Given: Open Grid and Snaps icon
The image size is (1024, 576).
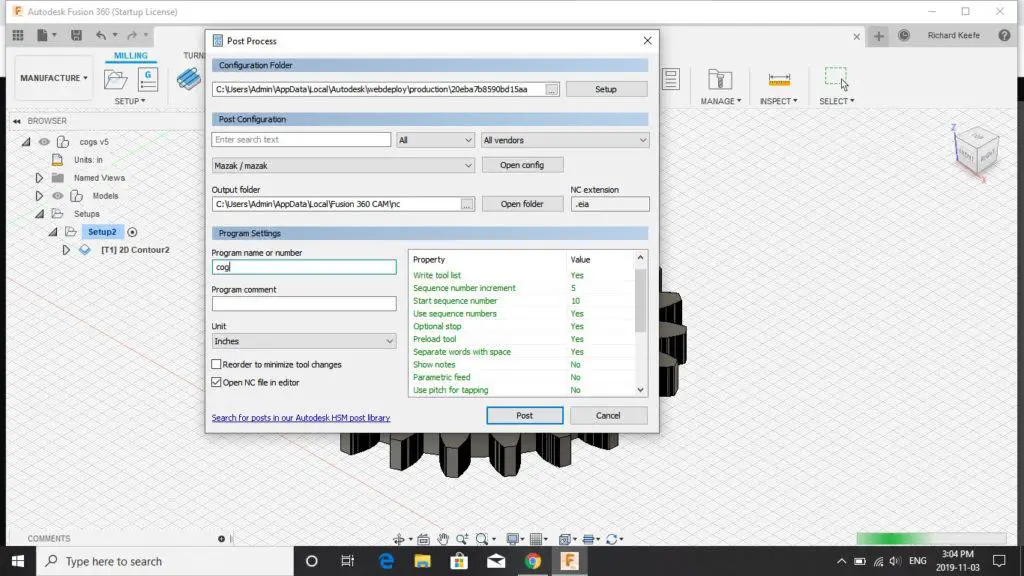Looking at the screenshot, I should coord(536,539).
